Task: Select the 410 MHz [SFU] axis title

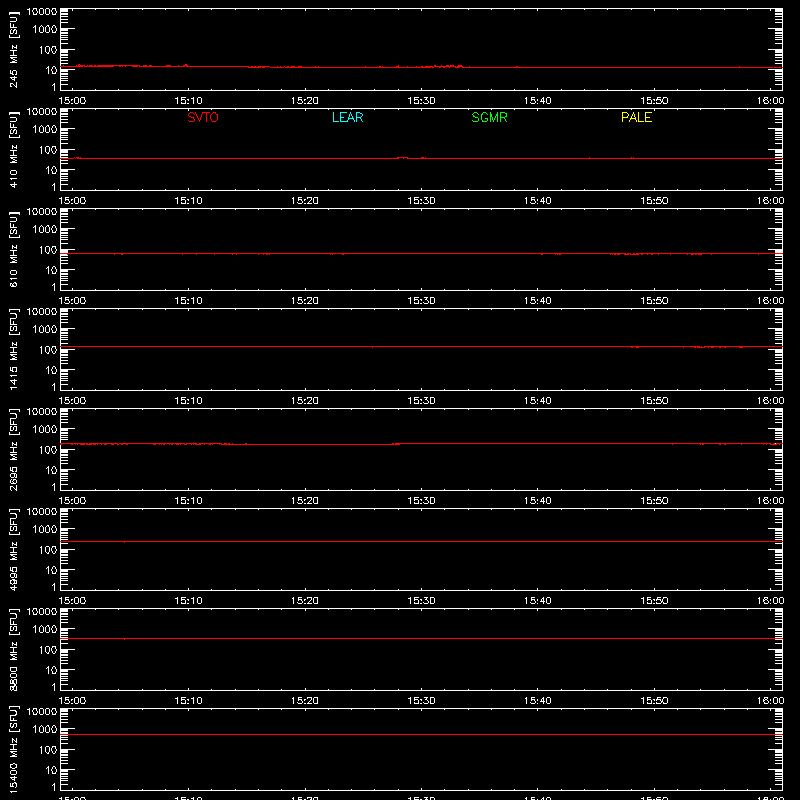Action: coord(13,149)
